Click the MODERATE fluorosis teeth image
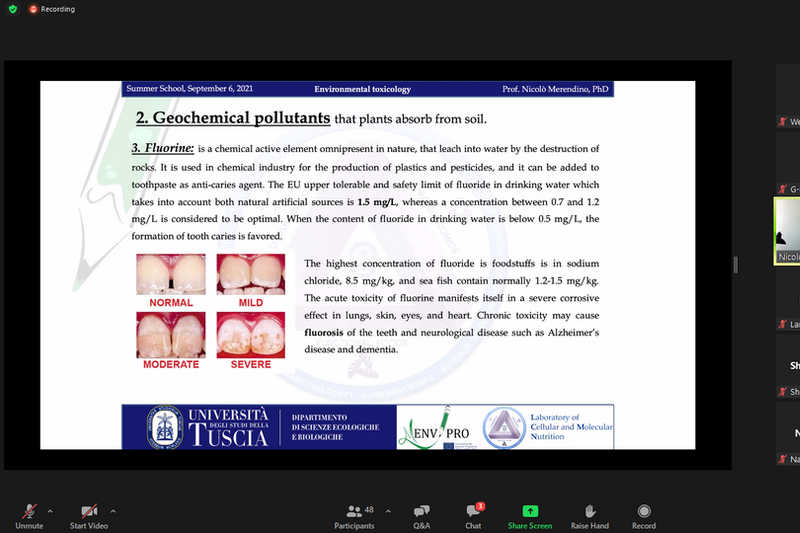Screen dimensions: 800x533 pos(171,335)
